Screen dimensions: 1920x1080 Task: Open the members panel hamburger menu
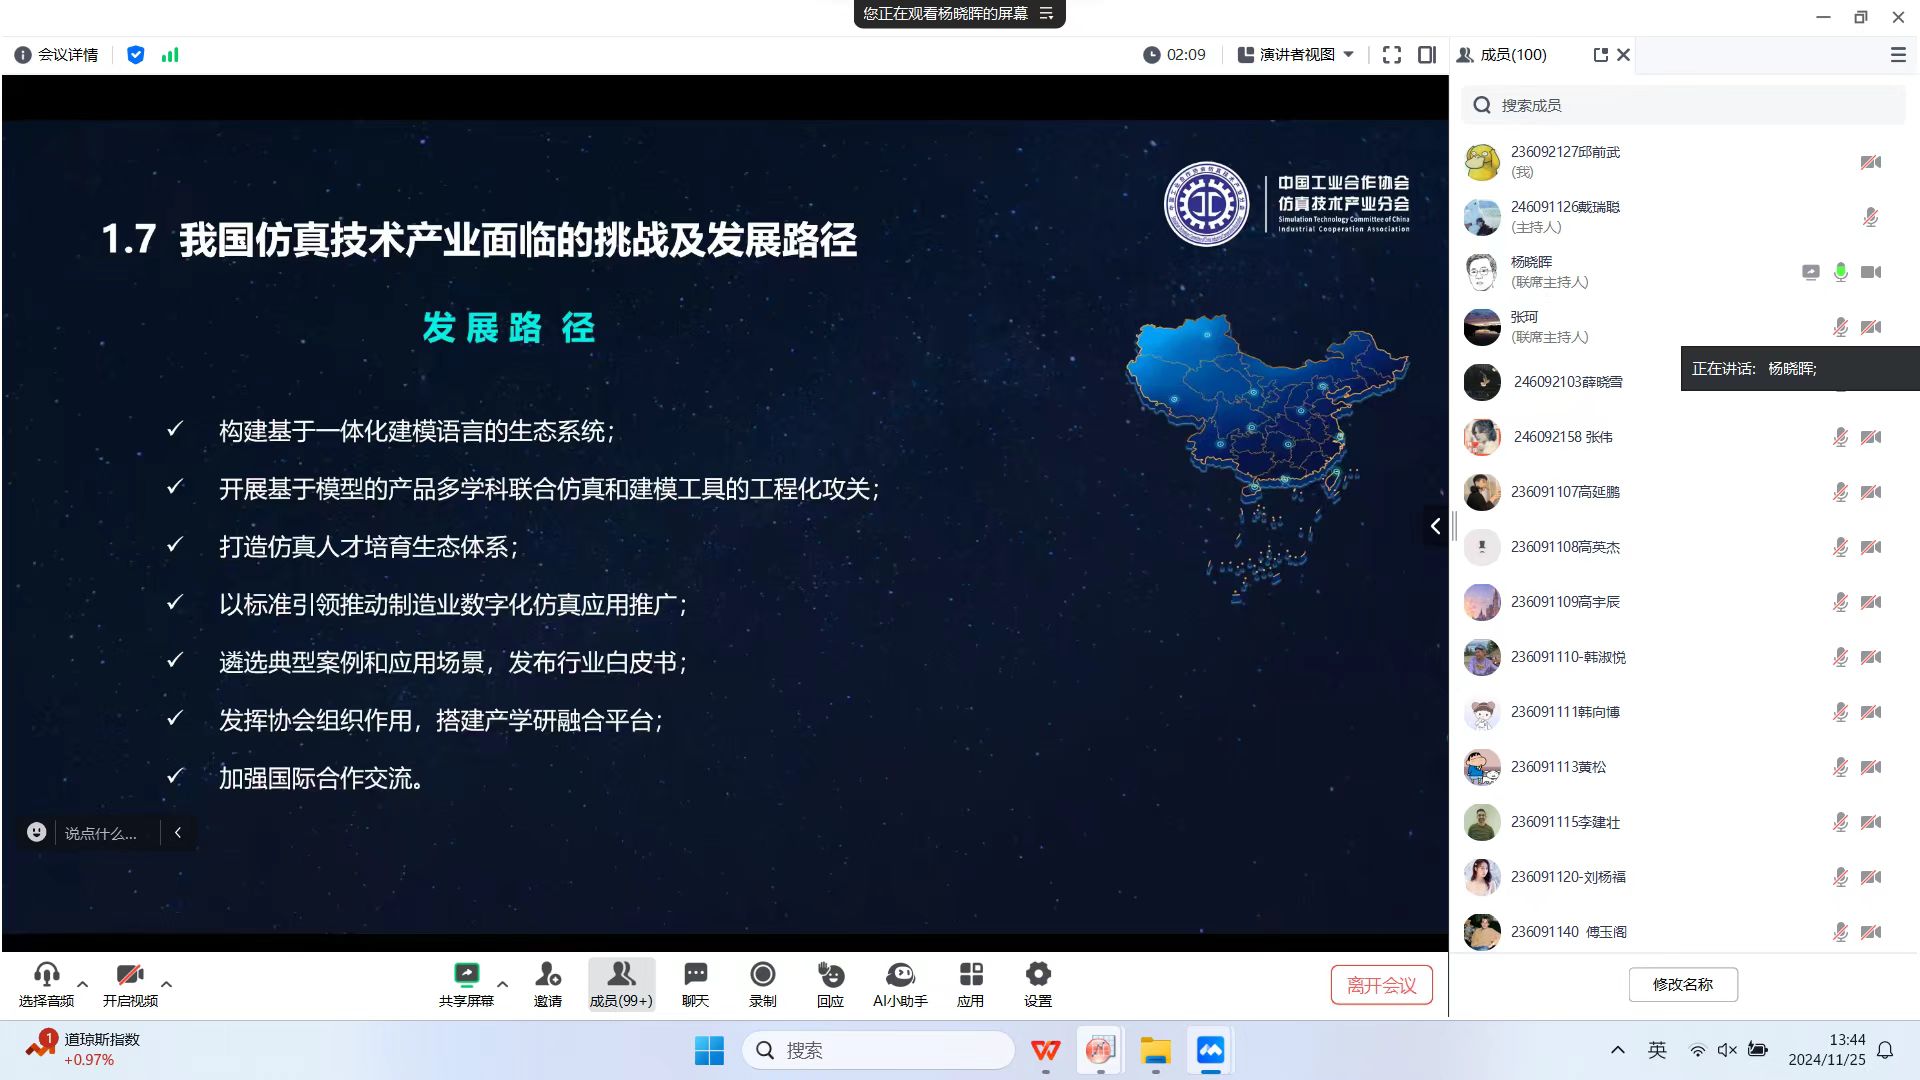click(x=1897, y=55)
